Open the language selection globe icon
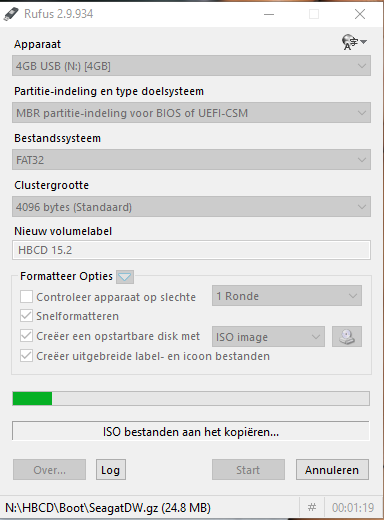The width and height of the screenshot is (384, 520). pyautogui.click(x=354, y=42)
